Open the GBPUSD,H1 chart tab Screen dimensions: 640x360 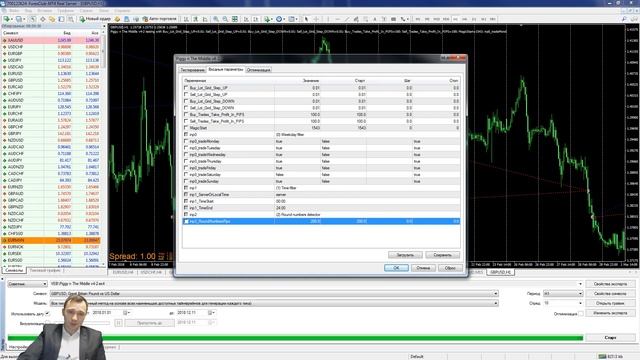[501, 272]
